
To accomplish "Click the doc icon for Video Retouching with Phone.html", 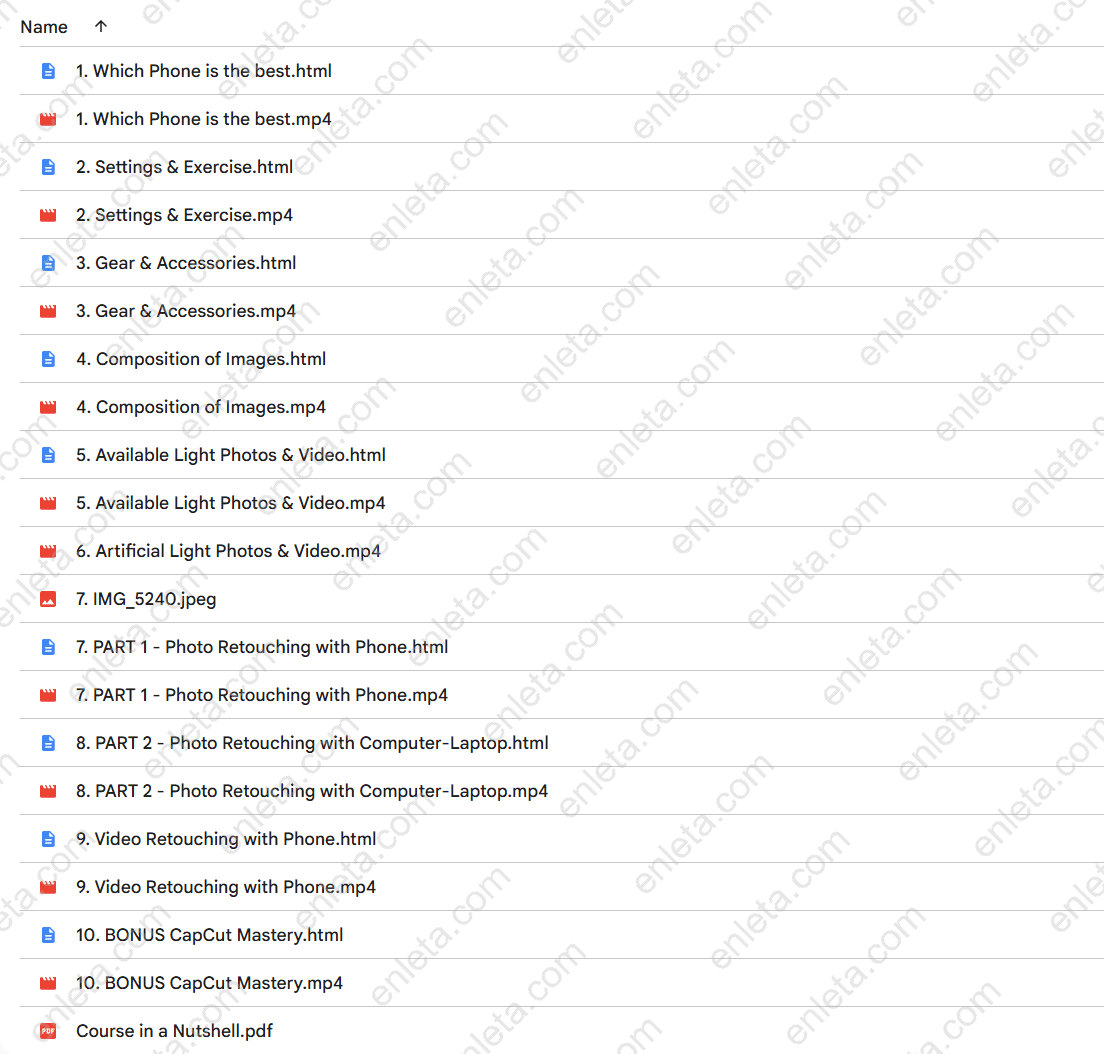I will [x=48, y=839].
